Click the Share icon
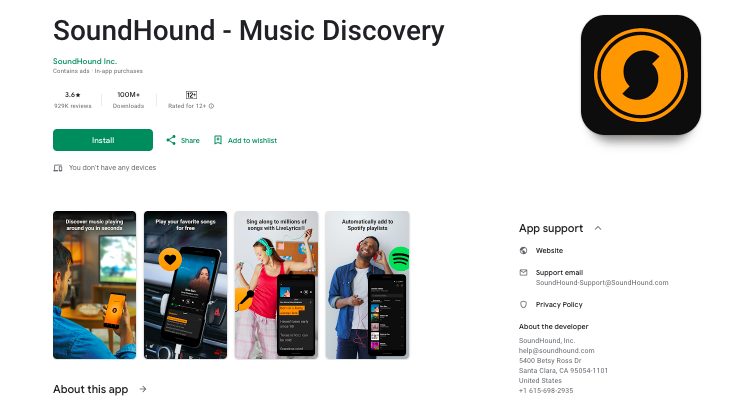 pos(171,140)
